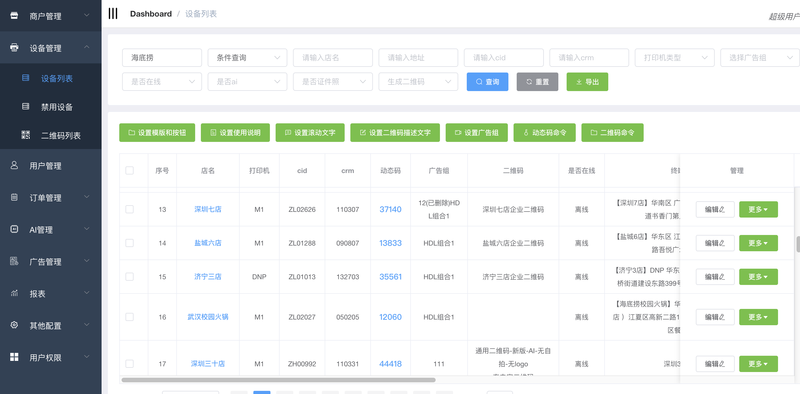The width and height of the screenshot is (800, 394).
Task: Tick the select-all checkbox in table header
Action: [130, 170]
